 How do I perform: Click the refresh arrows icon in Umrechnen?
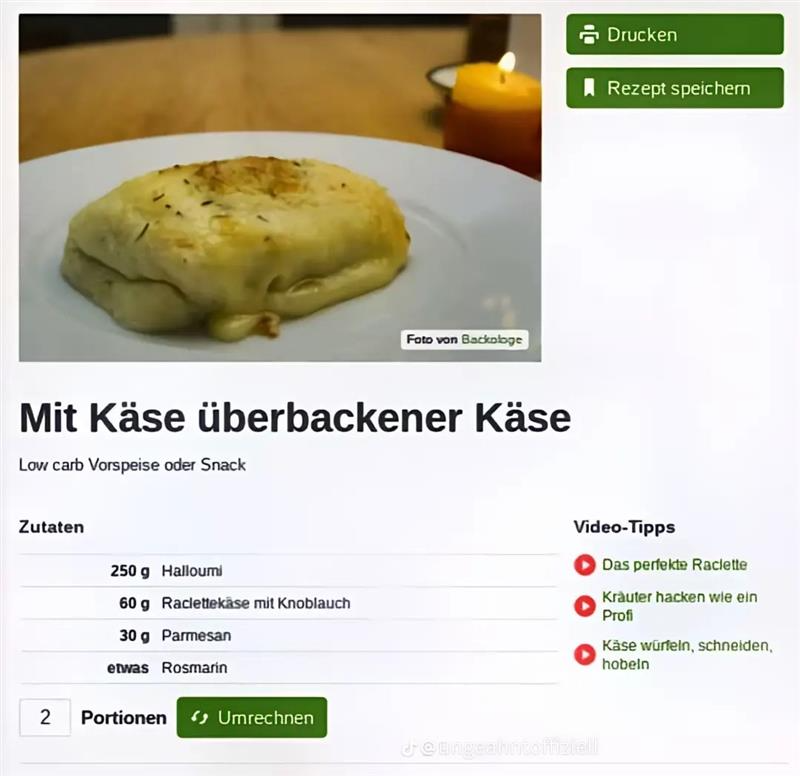(x=199, y=718)
